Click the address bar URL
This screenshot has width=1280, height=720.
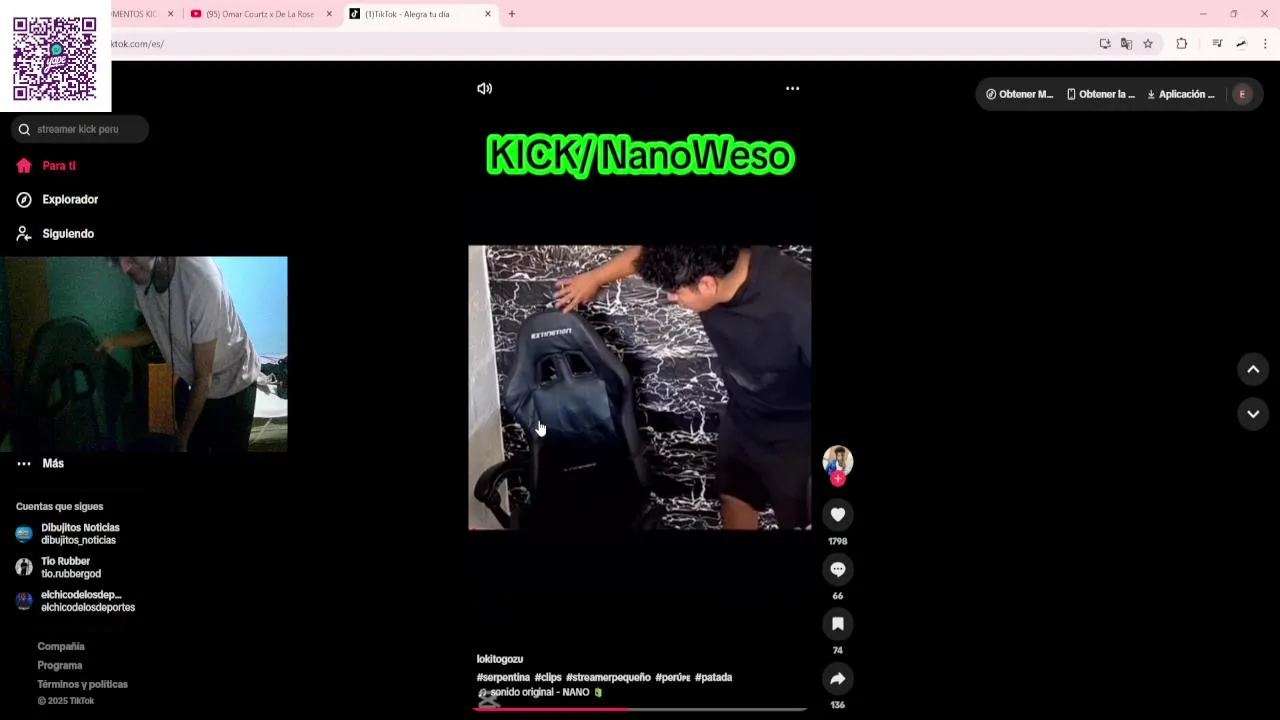tap(138, 44)
